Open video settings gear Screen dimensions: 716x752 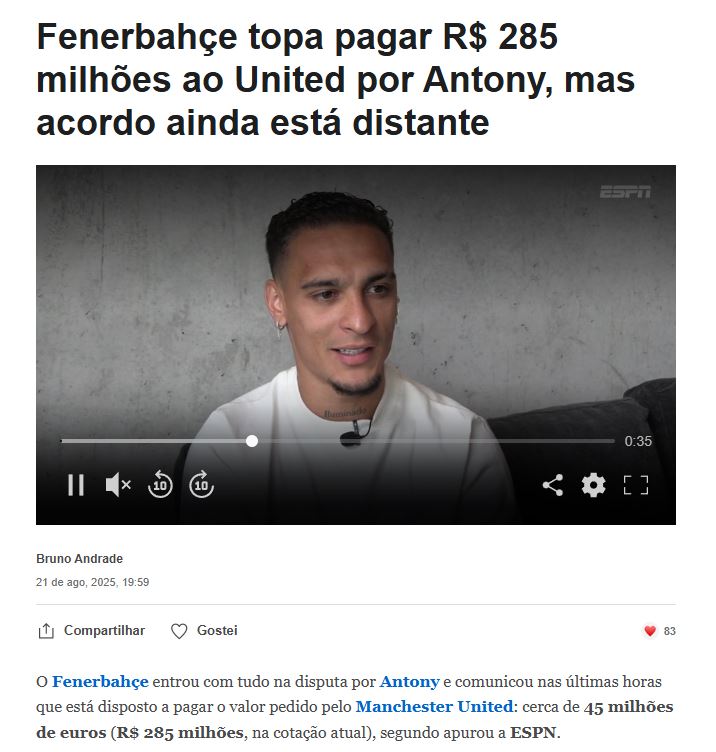point(594,485)
